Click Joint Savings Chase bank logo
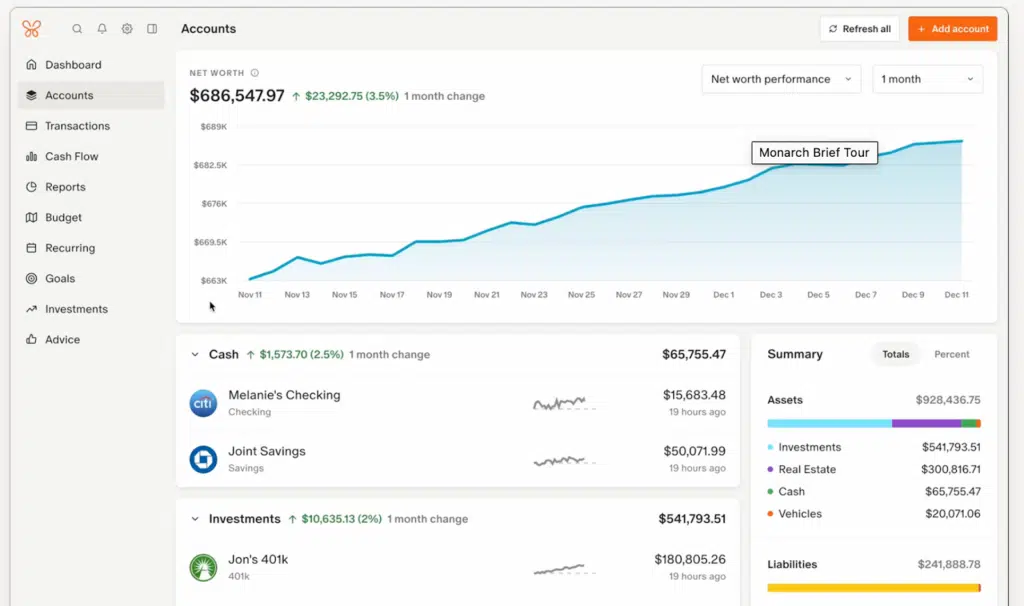This screenshot has width=1024, height=606. click(x=203, y=459)
